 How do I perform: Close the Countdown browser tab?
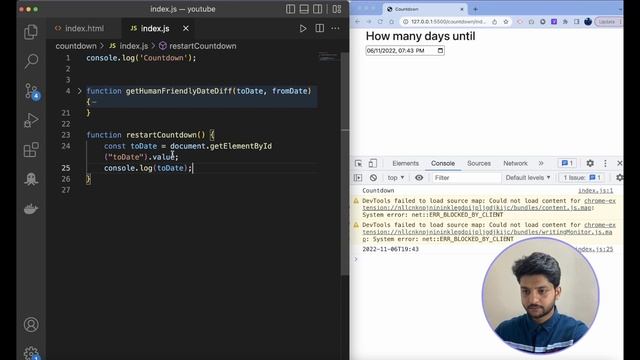coord(462,9)
